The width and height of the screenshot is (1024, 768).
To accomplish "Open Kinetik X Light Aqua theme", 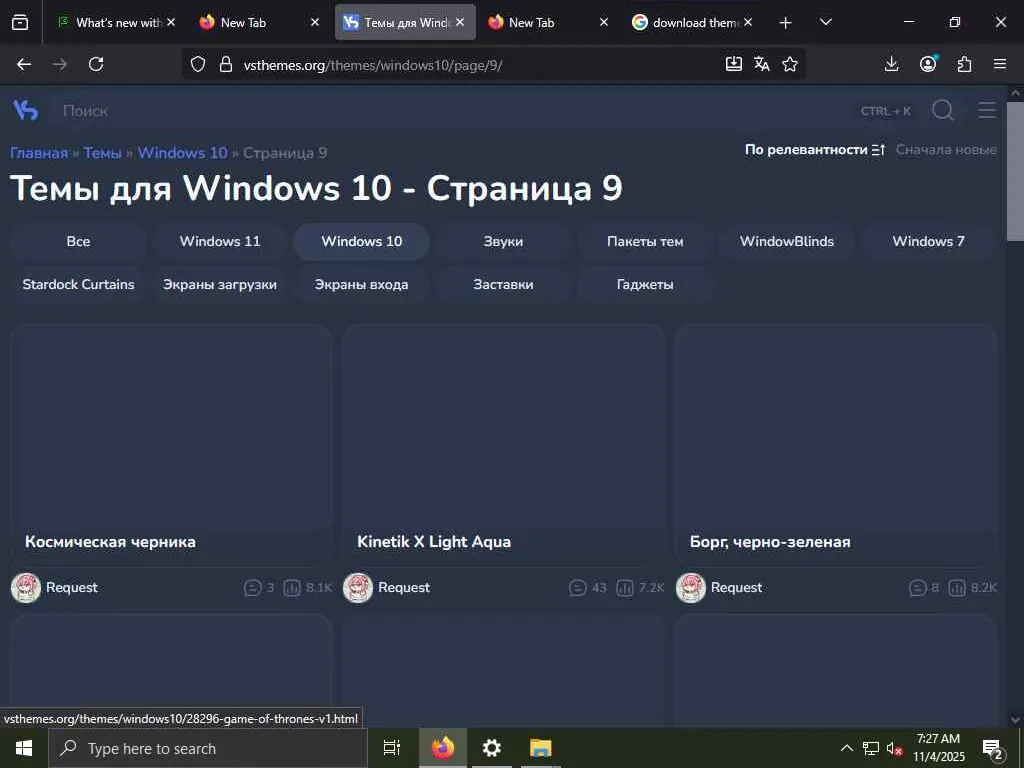I will click(x=434, y=542).
